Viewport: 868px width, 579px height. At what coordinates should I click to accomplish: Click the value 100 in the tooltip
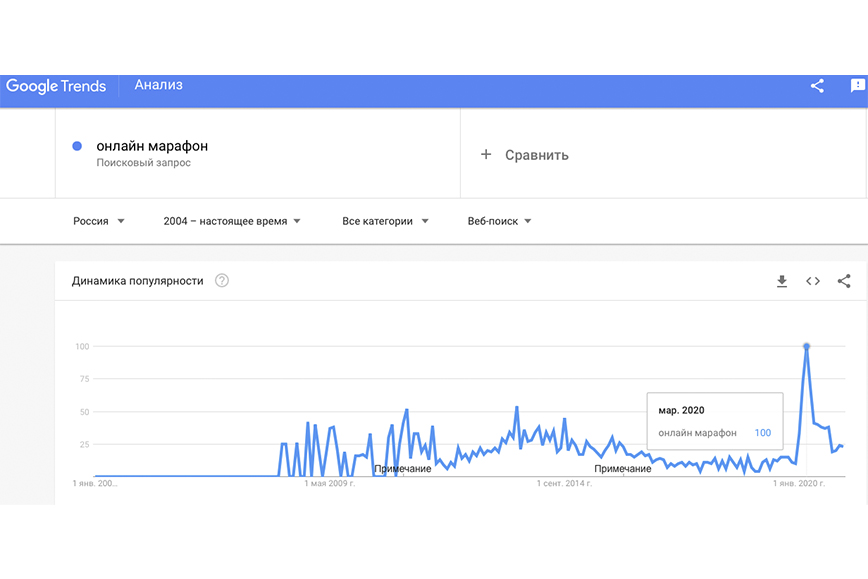coord(763,433)
